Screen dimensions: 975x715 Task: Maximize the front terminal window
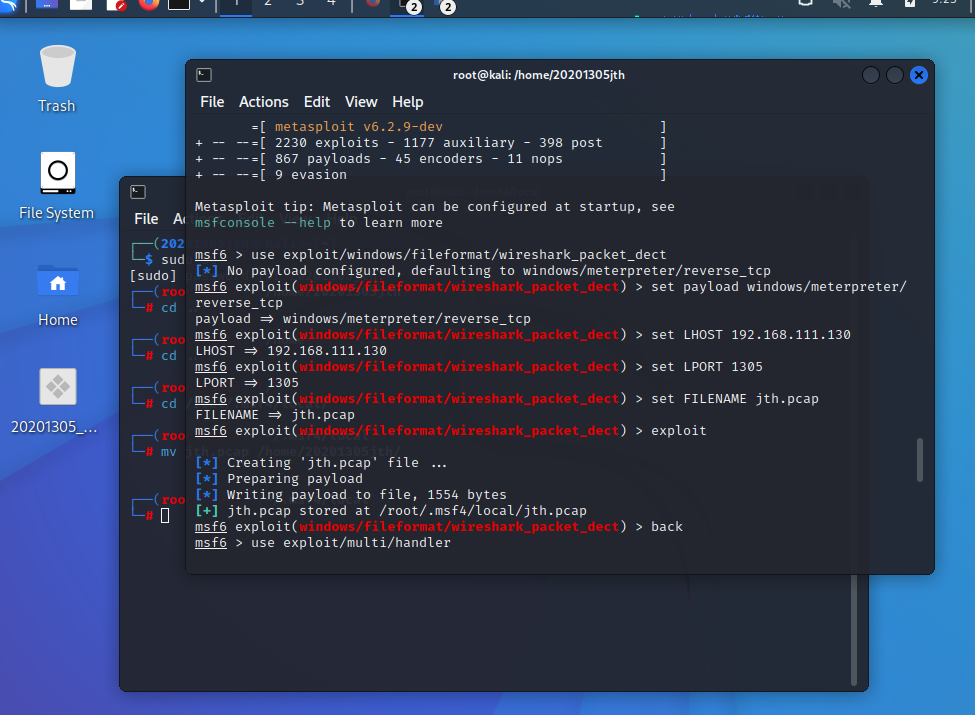click(894, 75)
